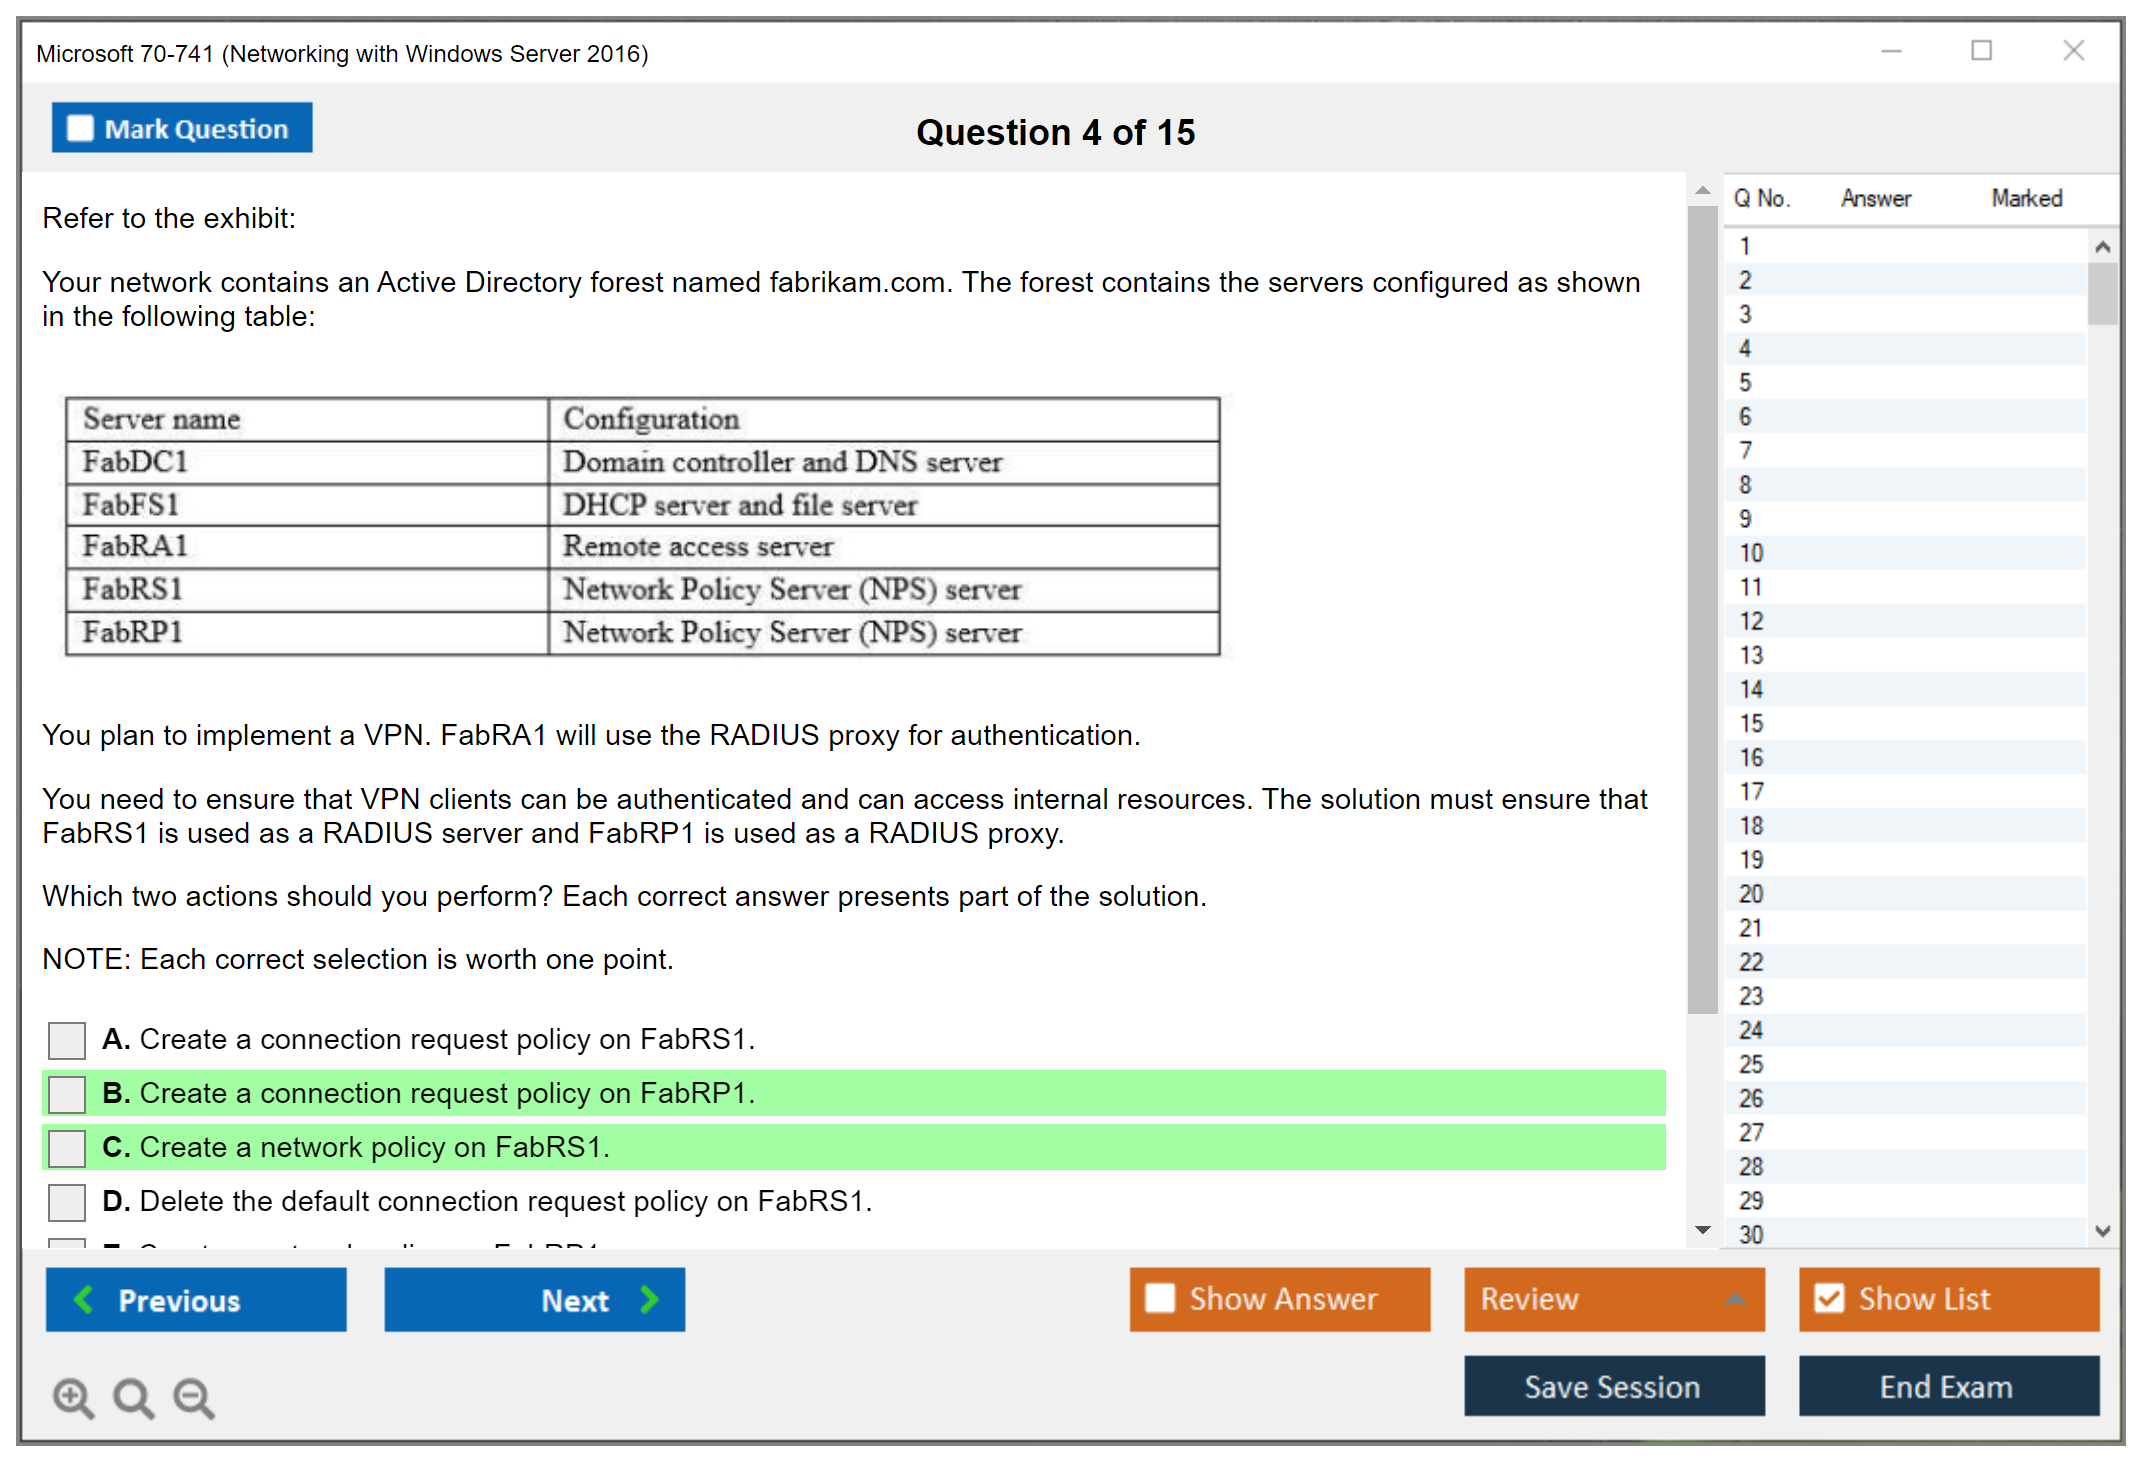Click the zoom out magnifier icon
This screenshot has width=2150, height=1470.
(194, 1397)
